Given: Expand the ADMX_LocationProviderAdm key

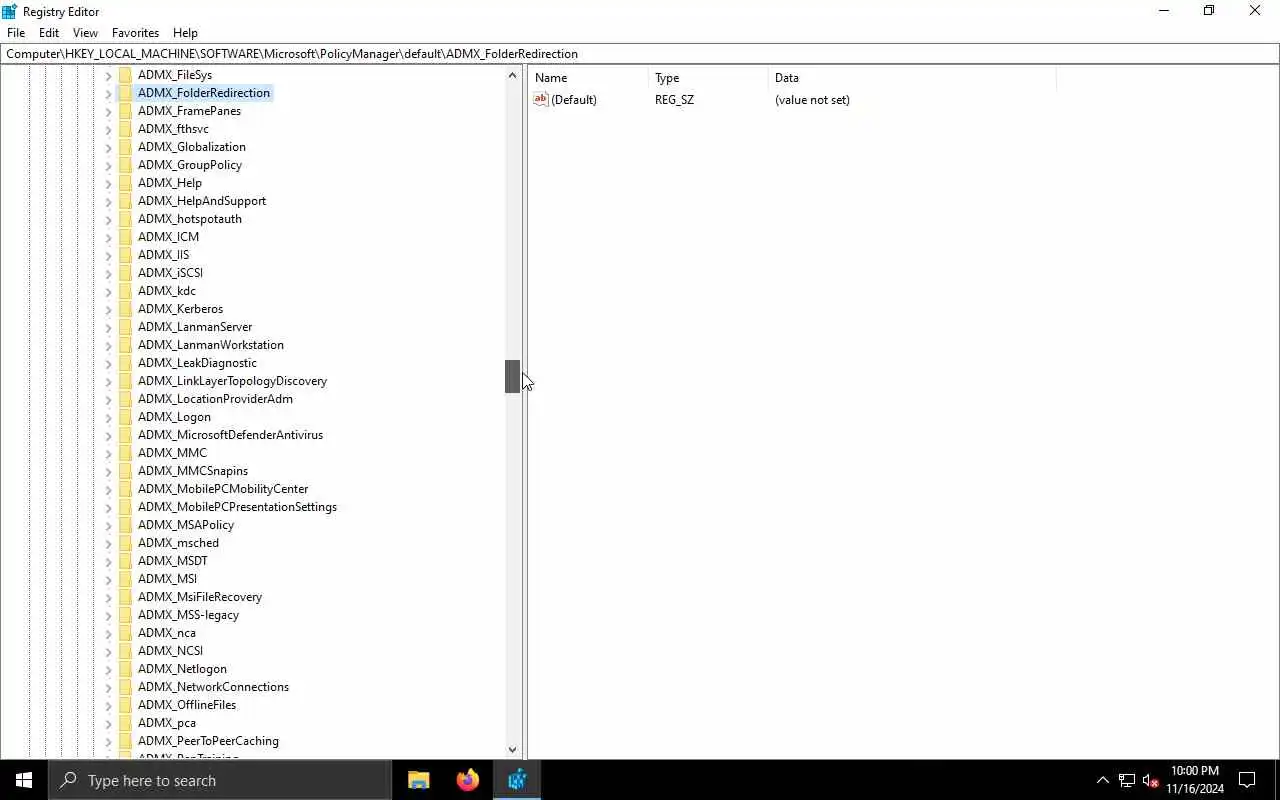Looking at the screenshot, I should tap(108, 399).
